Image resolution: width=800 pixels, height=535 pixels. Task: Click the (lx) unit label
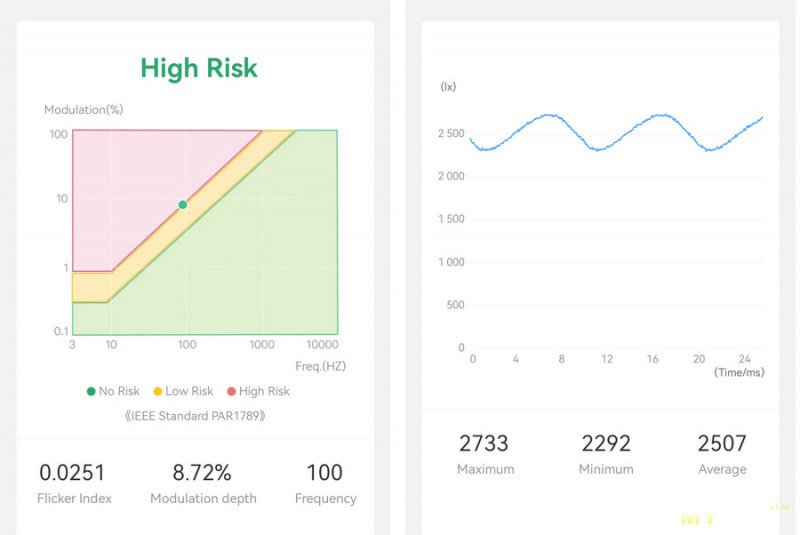(448, 87)
